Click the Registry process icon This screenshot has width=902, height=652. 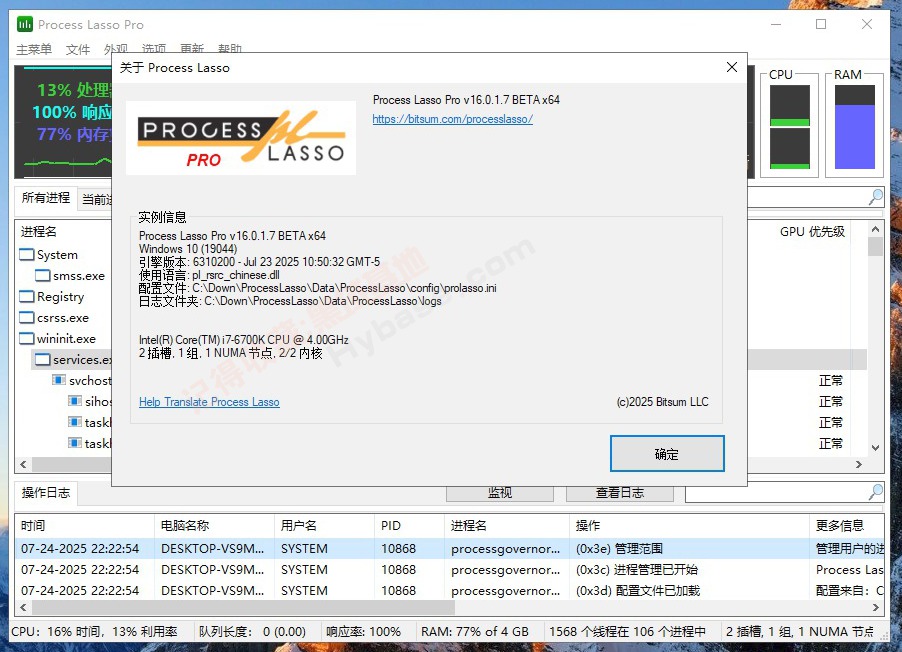(26, 296)
